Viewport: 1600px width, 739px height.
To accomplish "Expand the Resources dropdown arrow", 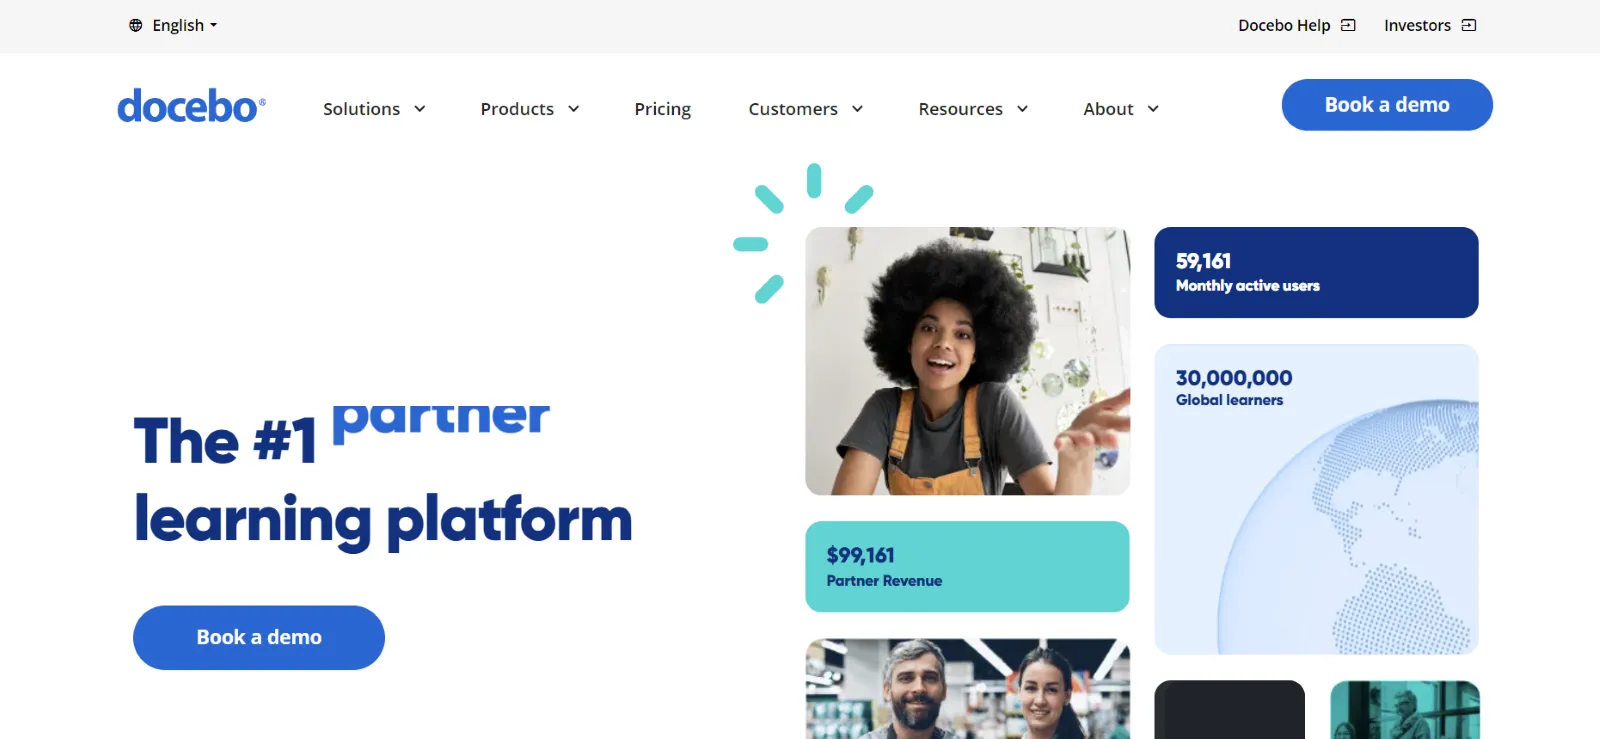I will coord(1023,109).
